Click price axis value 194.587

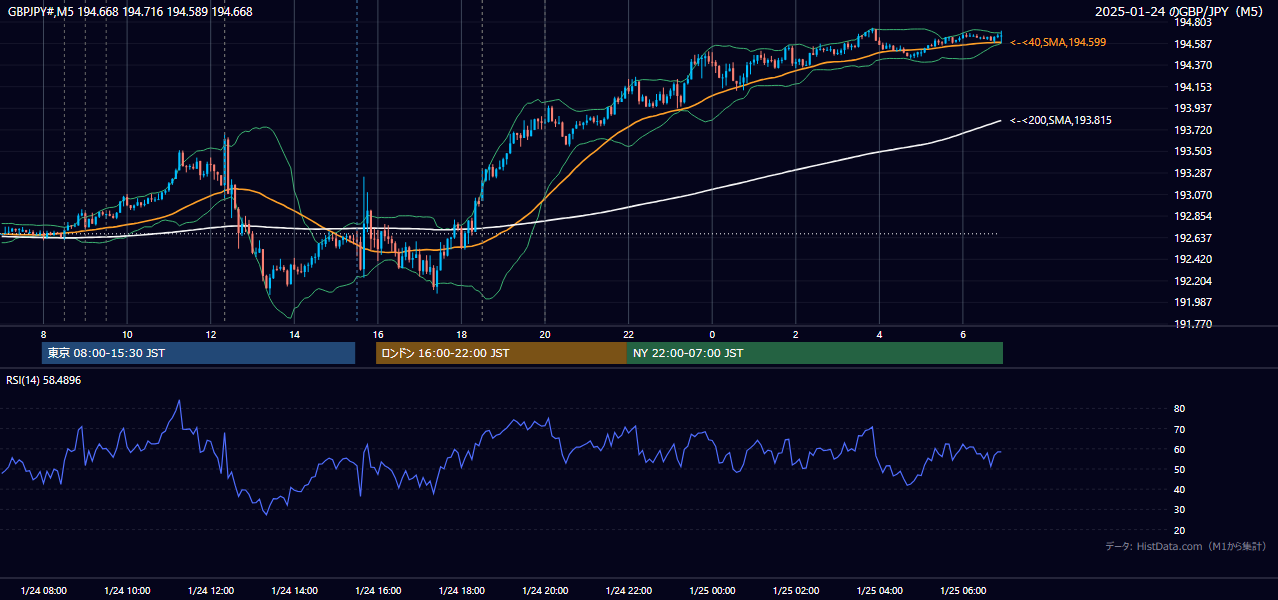point(1191,44)
